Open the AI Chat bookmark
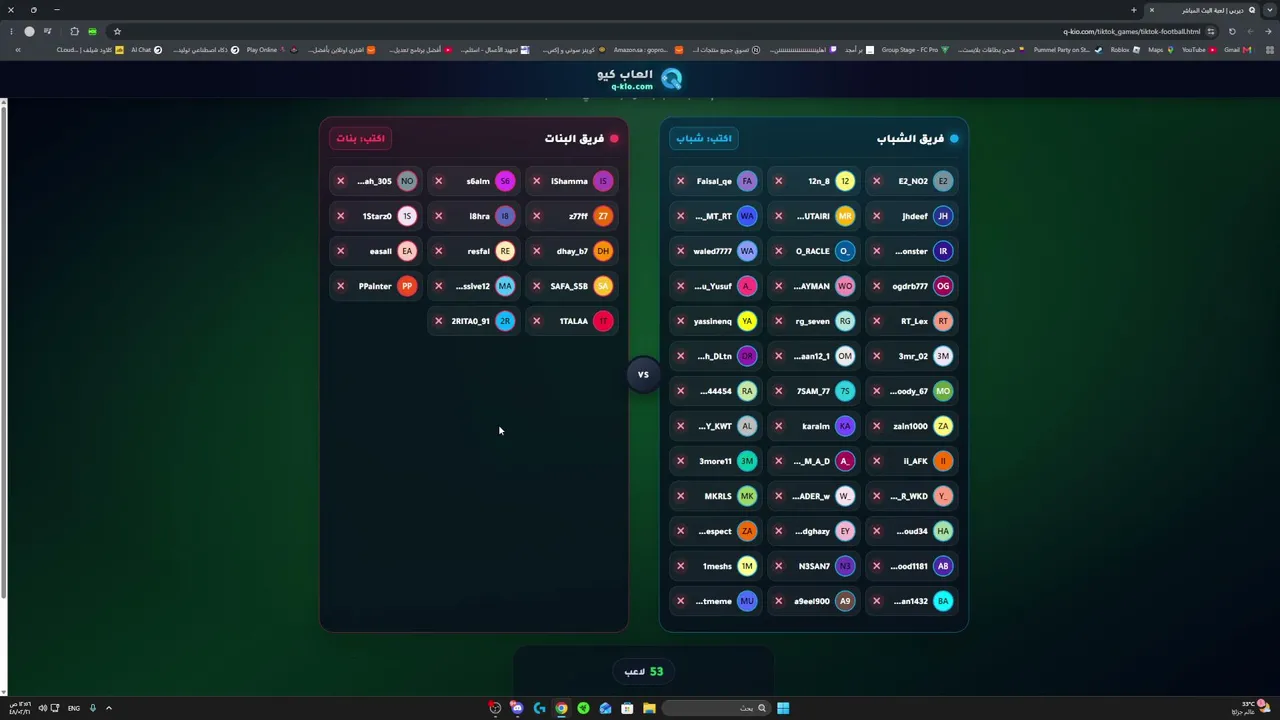 coord(146,50)
